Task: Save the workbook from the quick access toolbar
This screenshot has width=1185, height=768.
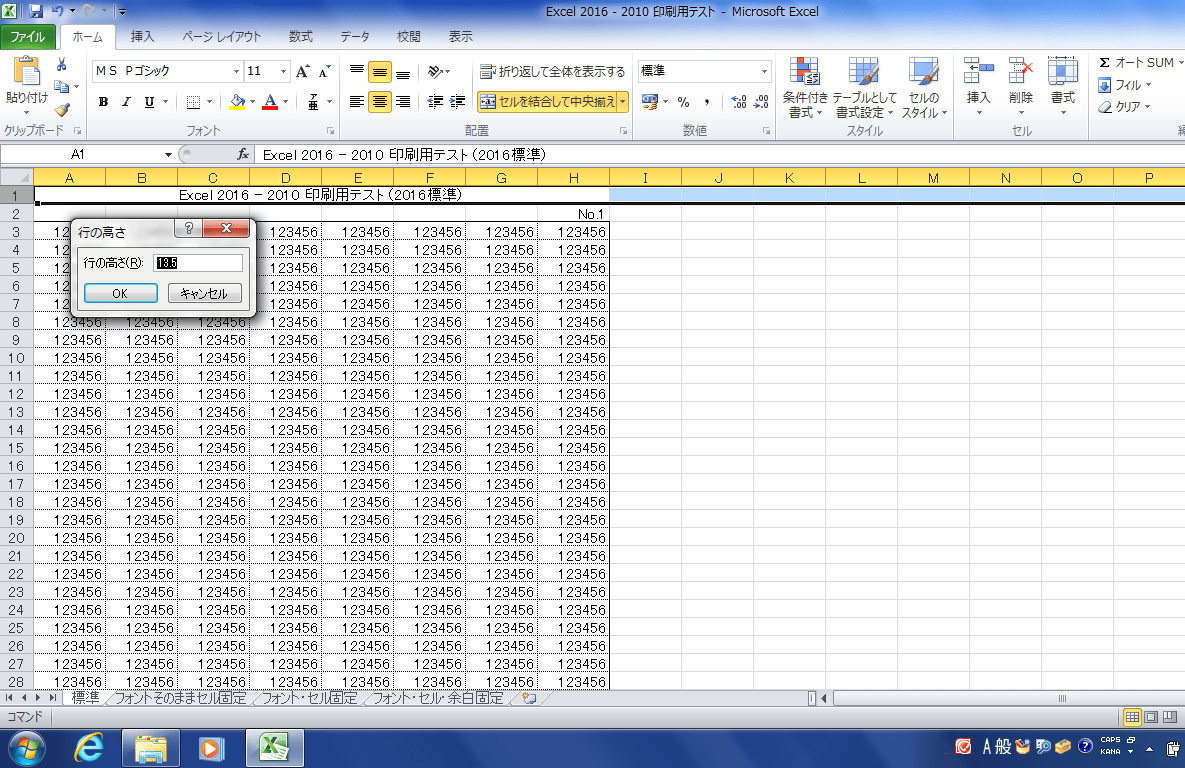Action: coord(36,11)
